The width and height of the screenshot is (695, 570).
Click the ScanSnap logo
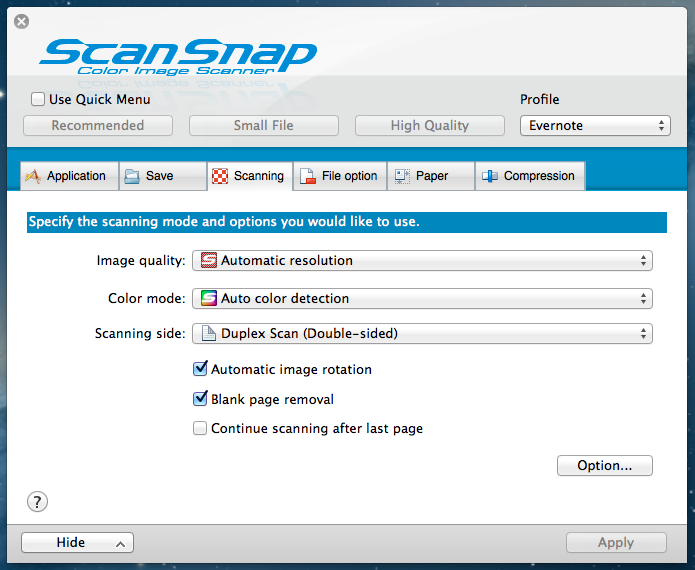tap(178, 58)
